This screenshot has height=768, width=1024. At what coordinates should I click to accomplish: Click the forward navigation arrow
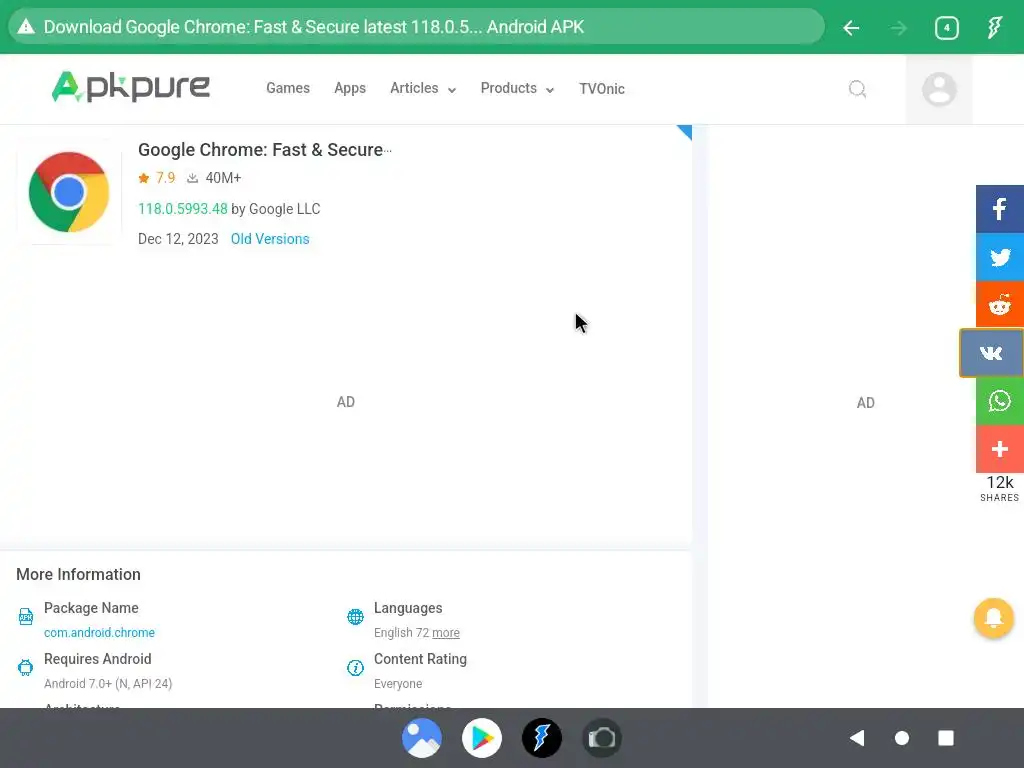(899, 28)
